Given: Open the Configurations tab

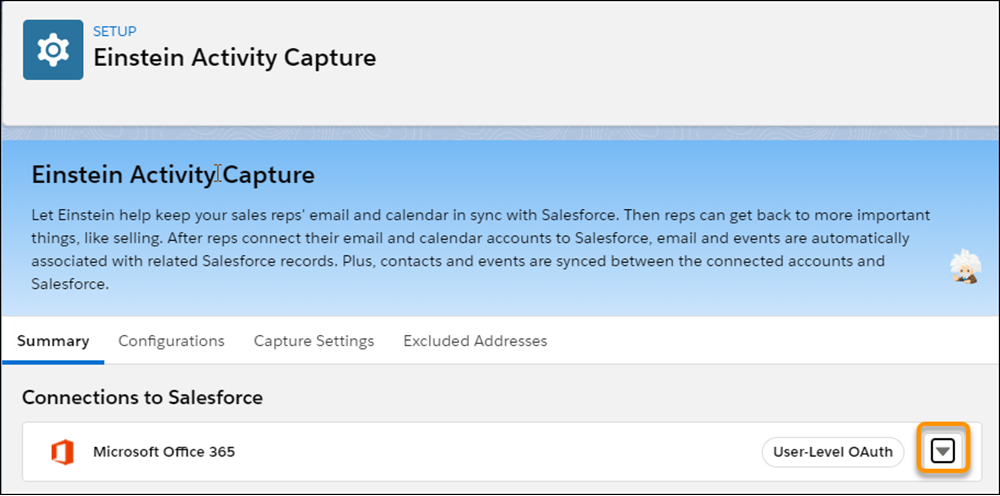Looking at the screenshot, I should pyautogui.click(x=172, y=341).
